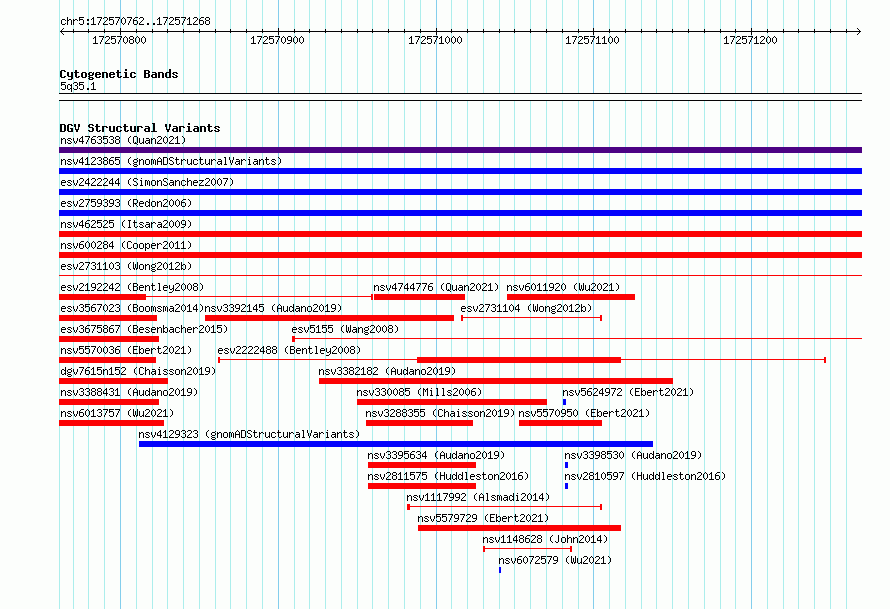The height and width of the screenshot is (609, 890).
Task: Click the red bar under nsv3392145
Action: 330,318
